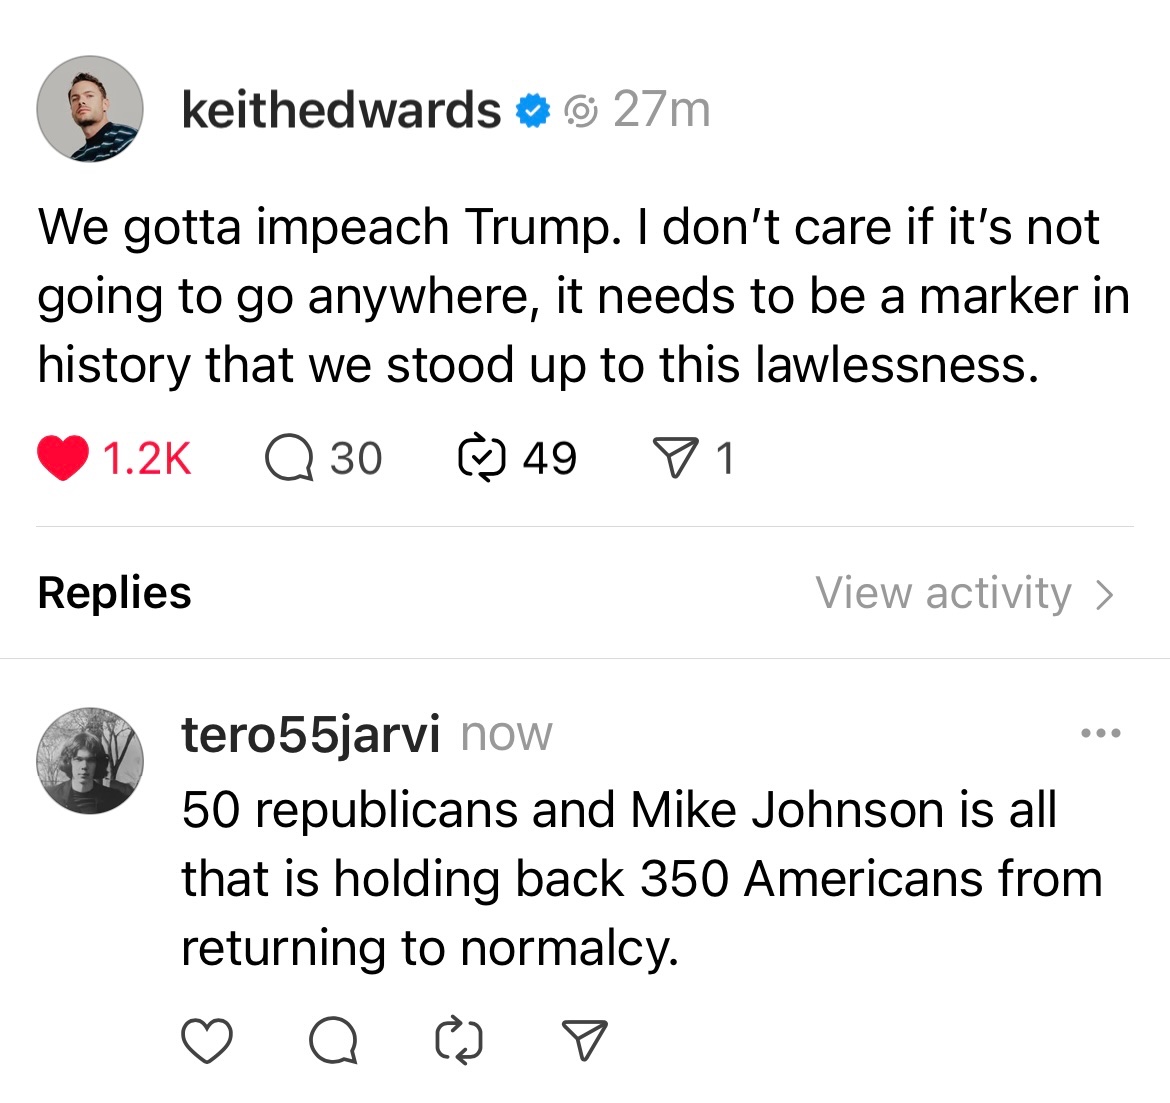Share tero55jarvi's reply

pyautogui.click(x=585, y=1041)
